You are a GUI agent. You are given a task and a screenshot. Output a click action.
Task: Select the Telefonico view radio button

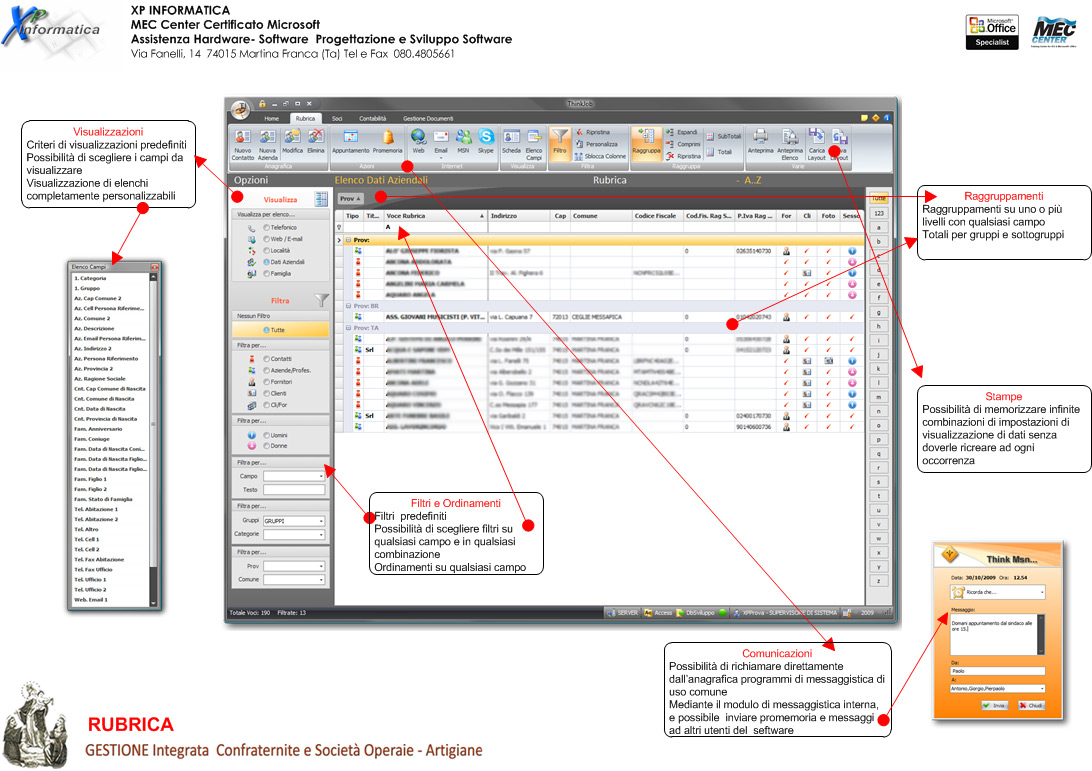(x=267, y=228)
